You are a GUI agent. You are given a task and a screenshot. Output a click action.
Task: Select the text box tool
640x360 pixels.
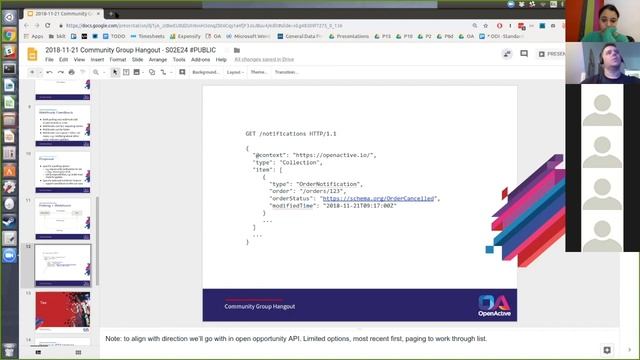pyautogui.click(x=126, y=72)
